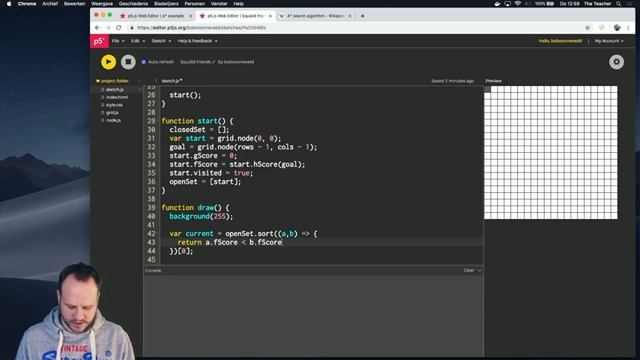Switch to the A* example browser tab

pos(155,16)
